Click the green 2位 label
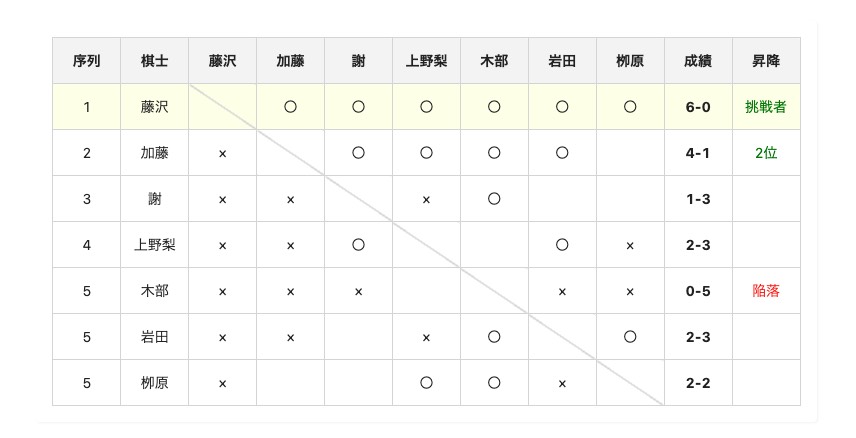 click(766, 153)
